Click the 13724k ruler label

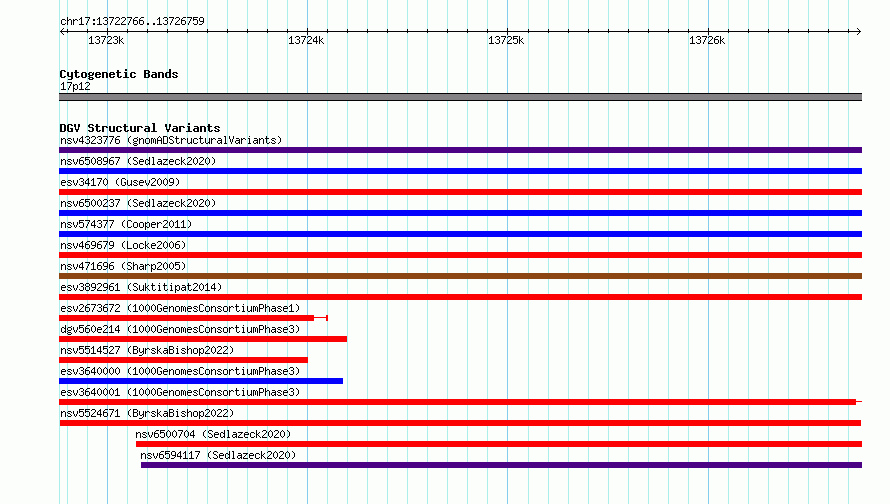(x=306, y=40)
